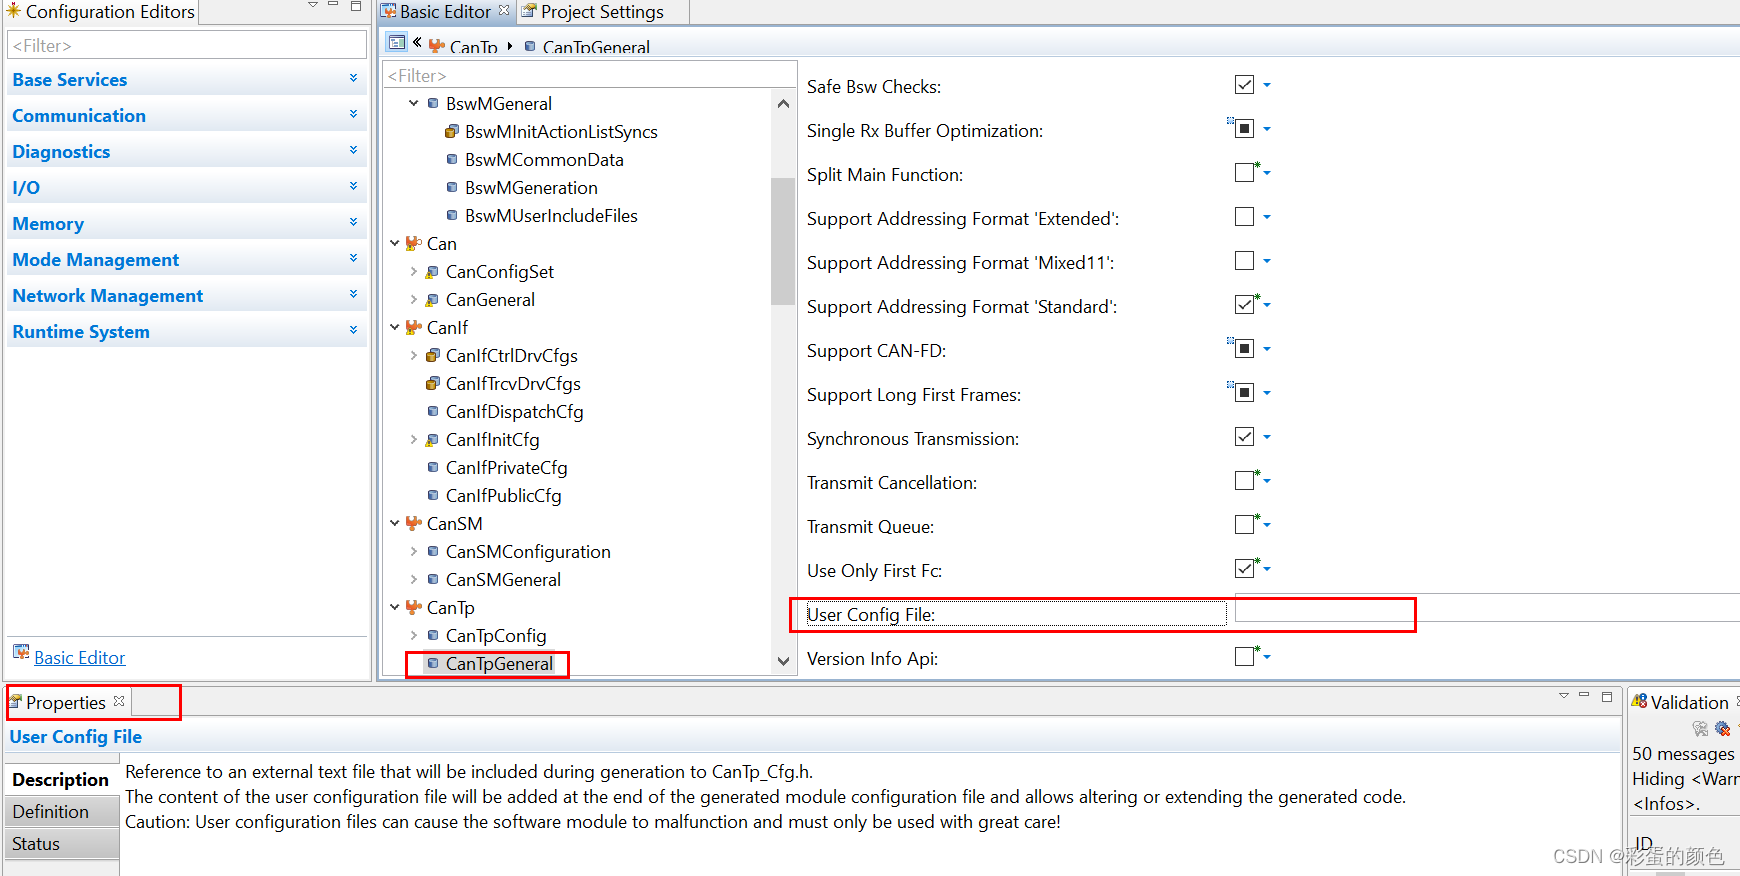
Task: Expand the CanSMConfiguration tree node
Action: (x=414, y=551)
